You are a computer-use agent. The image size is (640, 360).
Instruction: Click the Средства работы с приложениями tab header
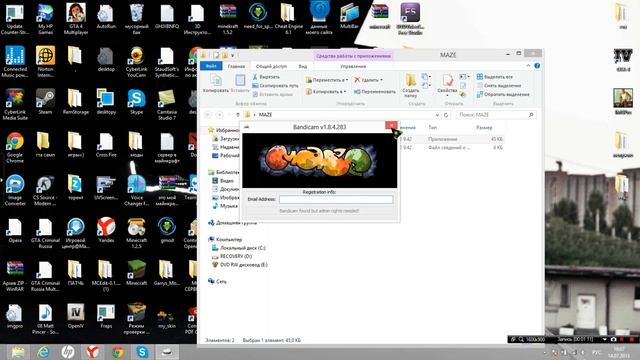[x=353, y=56]
